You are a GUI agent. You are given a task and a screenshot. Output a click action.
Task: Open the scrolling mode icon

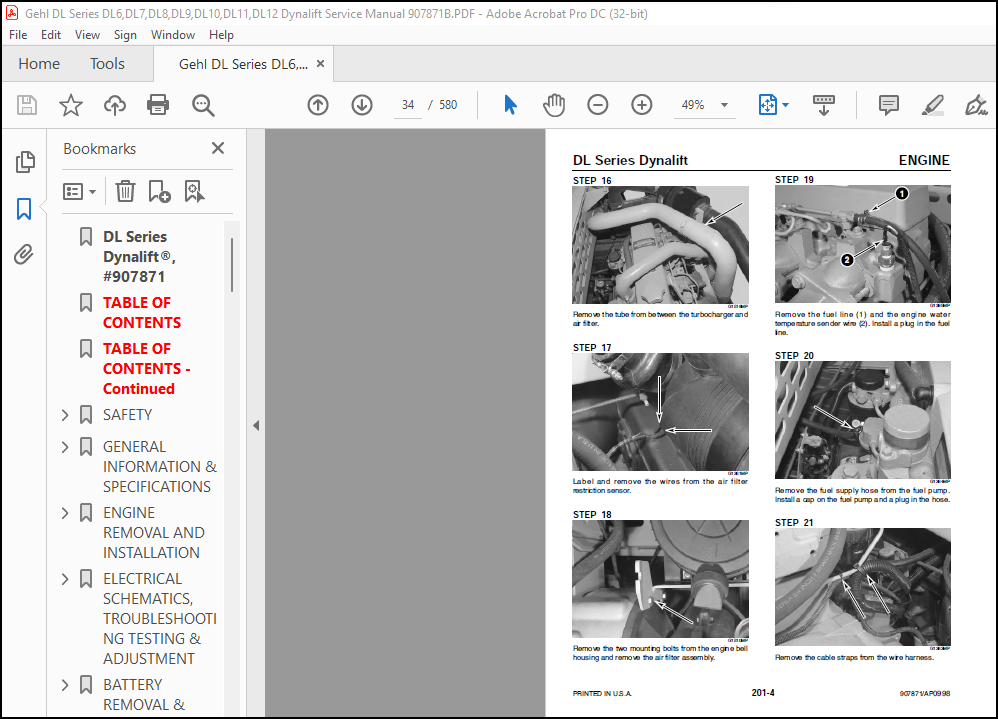[824, 104]
